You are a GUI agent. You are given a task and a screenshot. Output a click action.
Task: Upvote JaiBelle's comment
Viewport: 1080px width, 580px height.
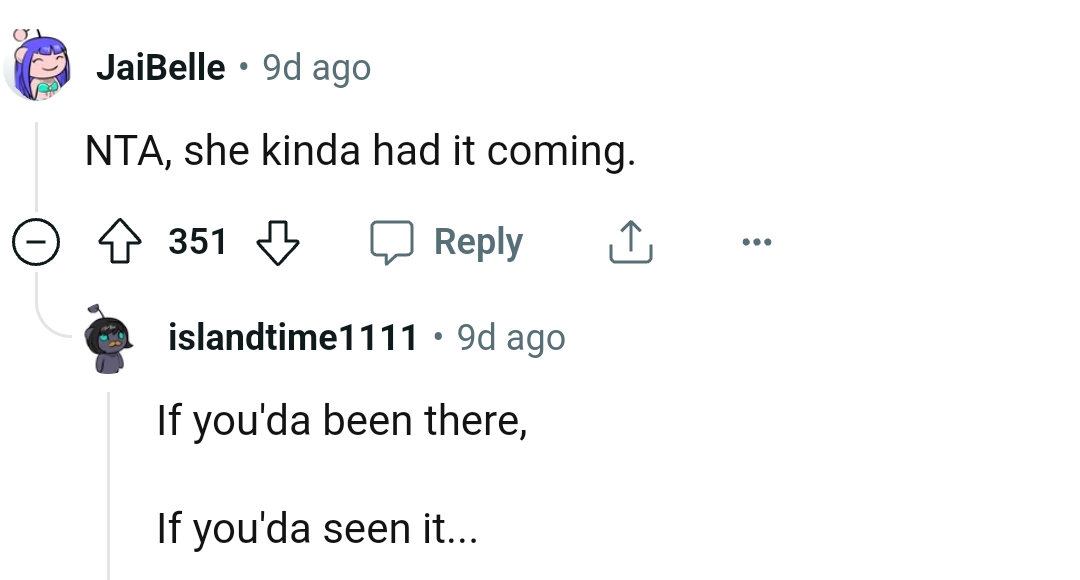tap(122, 243)
